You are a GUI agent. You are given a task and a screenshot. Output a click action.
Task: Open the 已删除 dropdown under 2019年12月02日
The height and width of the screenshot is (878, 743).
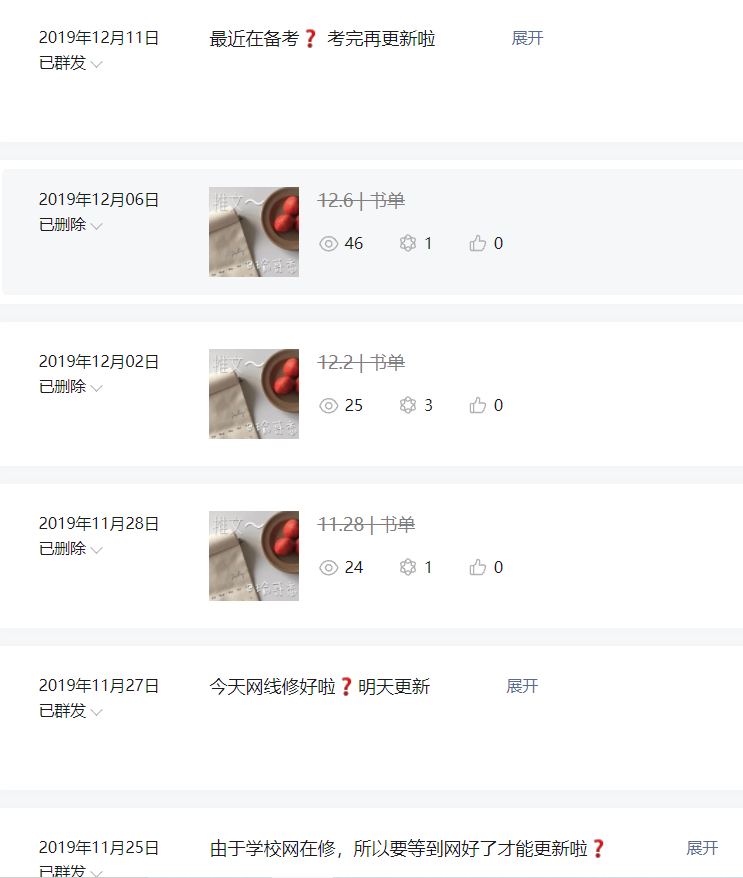pyautogui.click(x=71, y=387)
